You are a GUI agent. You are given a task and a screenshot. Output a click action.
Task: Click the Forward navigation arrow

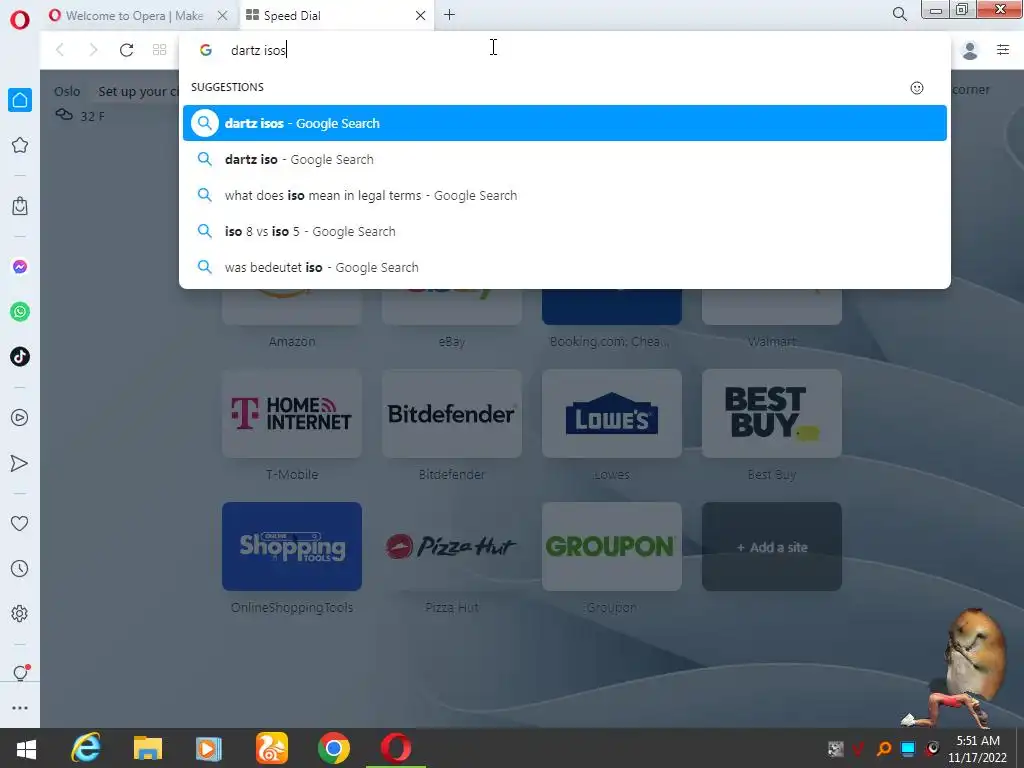[93, 50]
